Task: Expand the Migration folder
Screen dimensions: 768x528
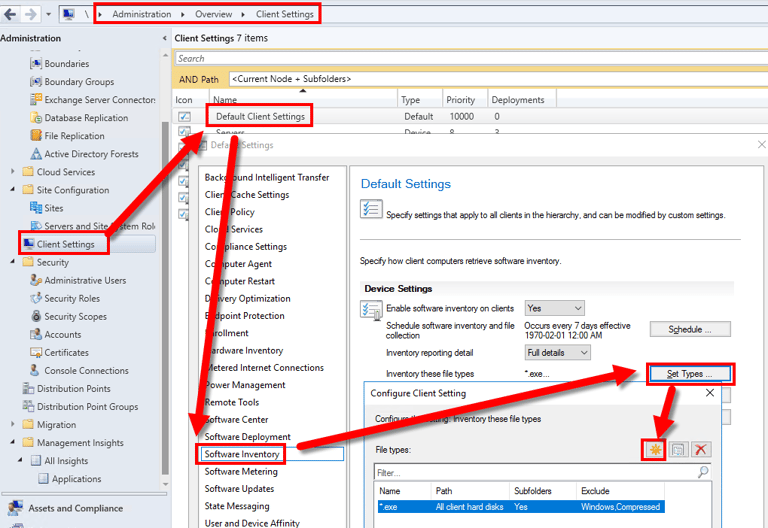Action: click(13, 424)
